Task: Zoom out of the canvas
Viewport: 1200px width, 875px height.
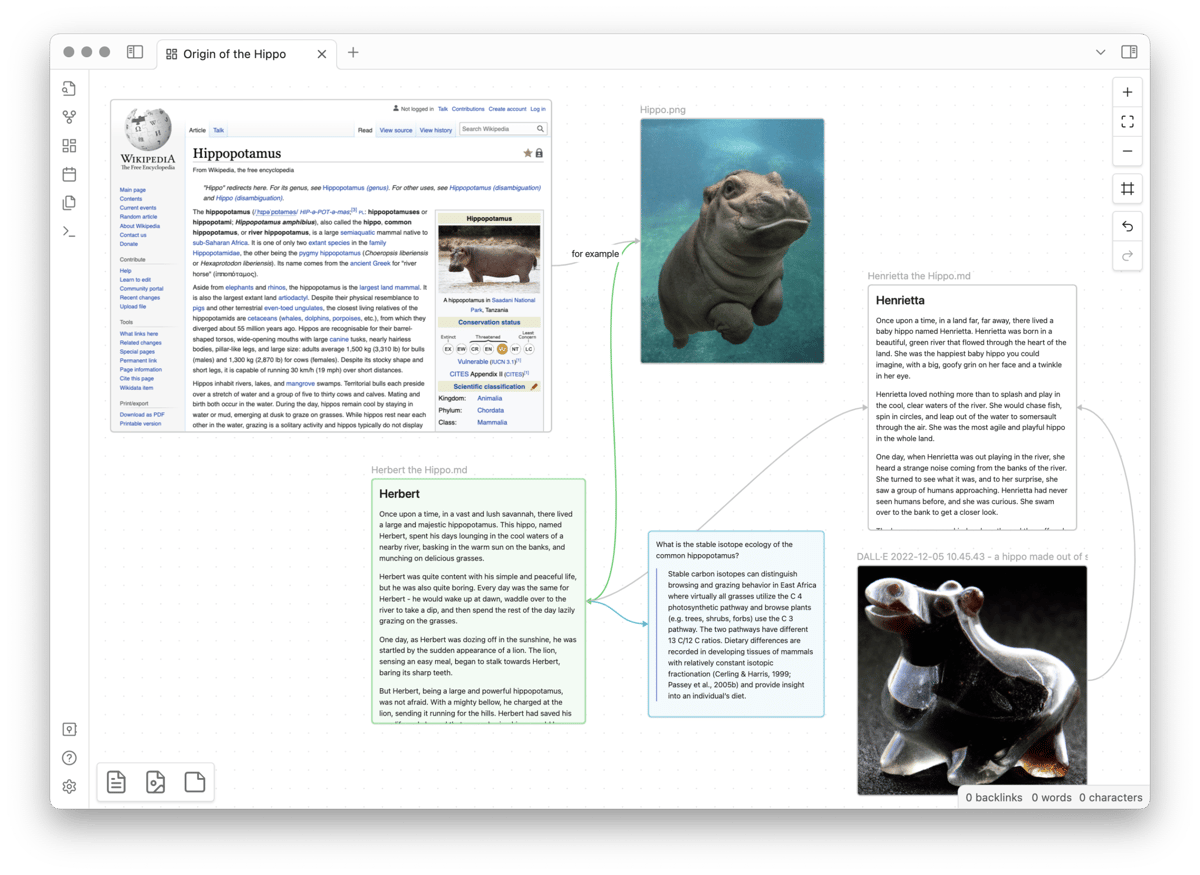Action: pyautogui.click(x=1127, y=151)
